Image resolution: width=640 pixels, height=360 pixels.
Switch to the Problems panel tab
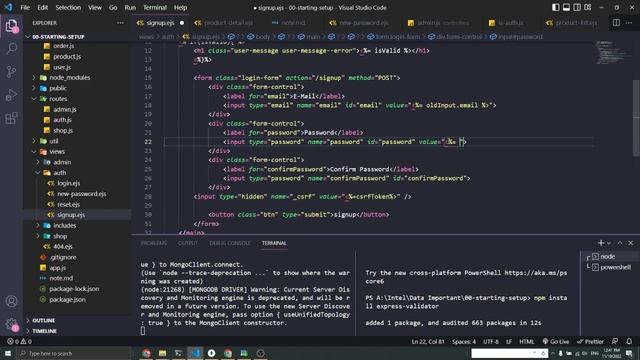pyautogui.click(x=153, y=243)
